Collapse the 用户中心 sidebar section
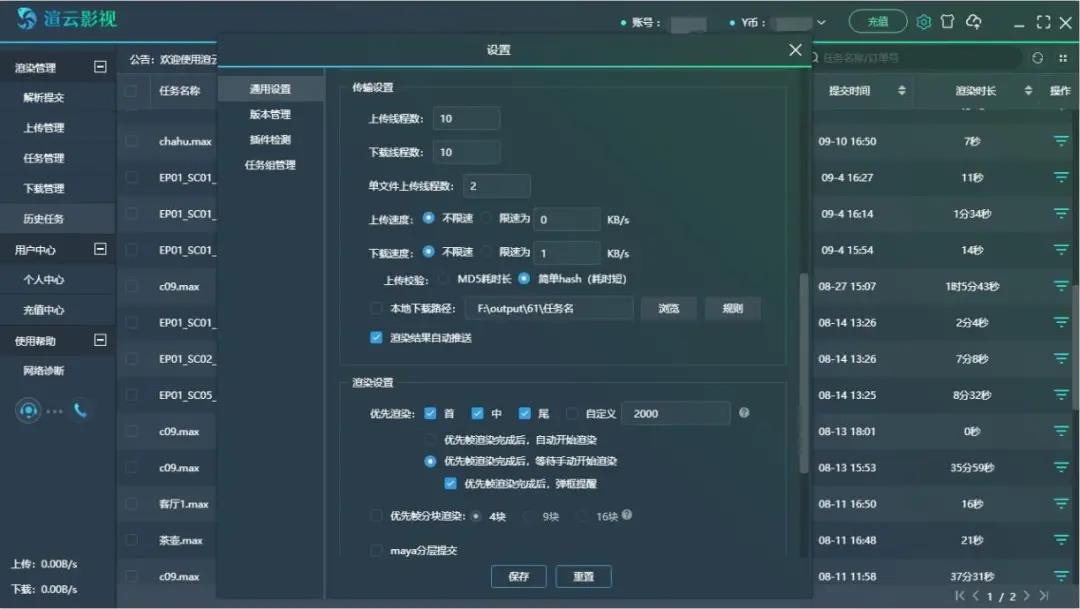This screenshot has height=609, width=1080. [99, 249]
